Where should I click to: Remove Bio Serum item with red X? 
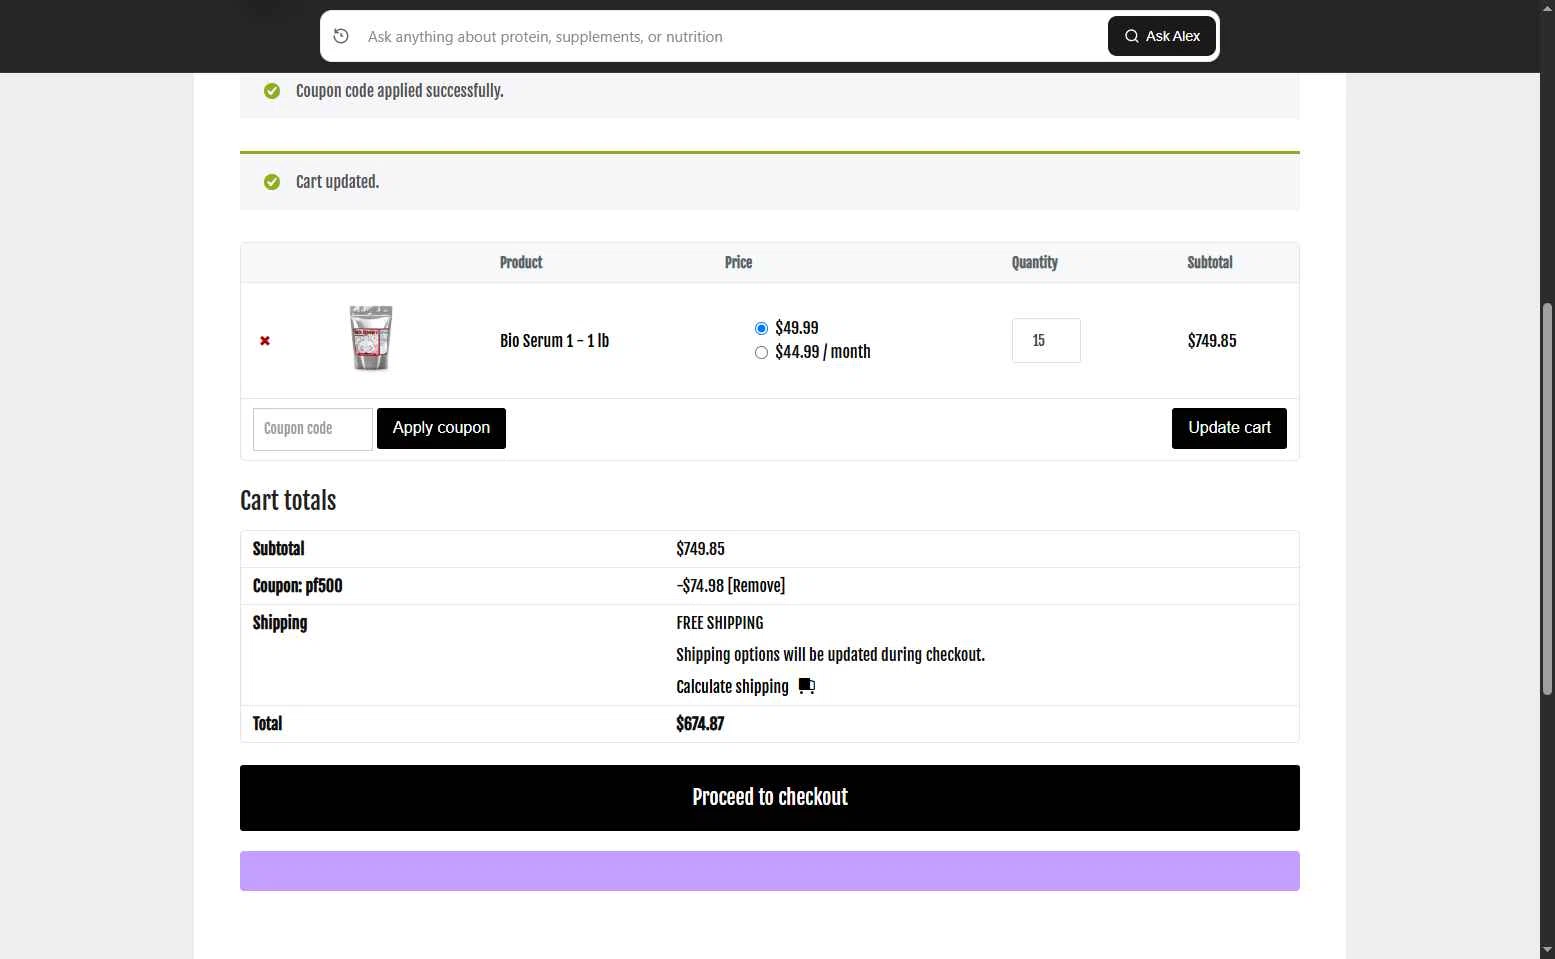pos(265,341)
